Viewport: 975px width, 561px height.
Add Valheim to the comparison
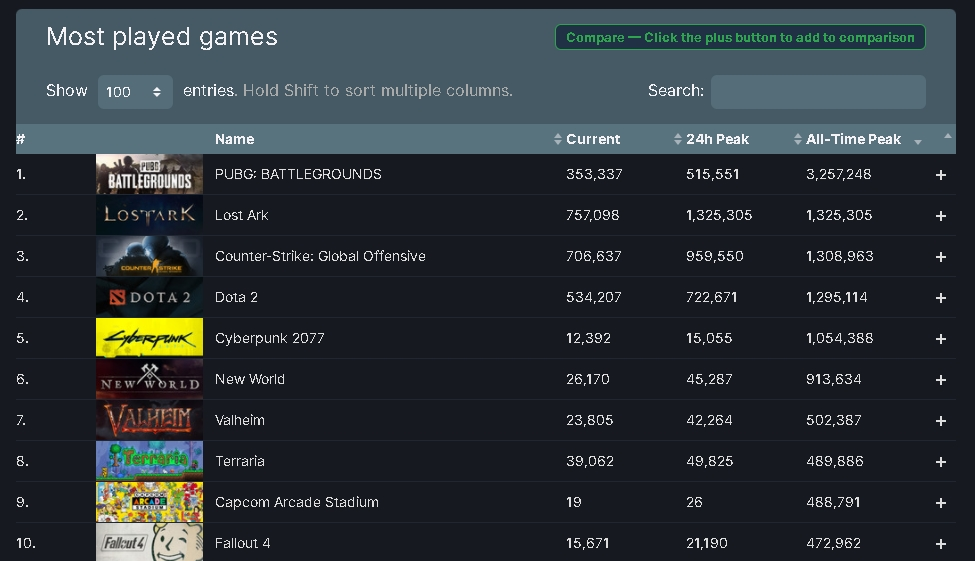pyautogui.click(x=940, y=421)
